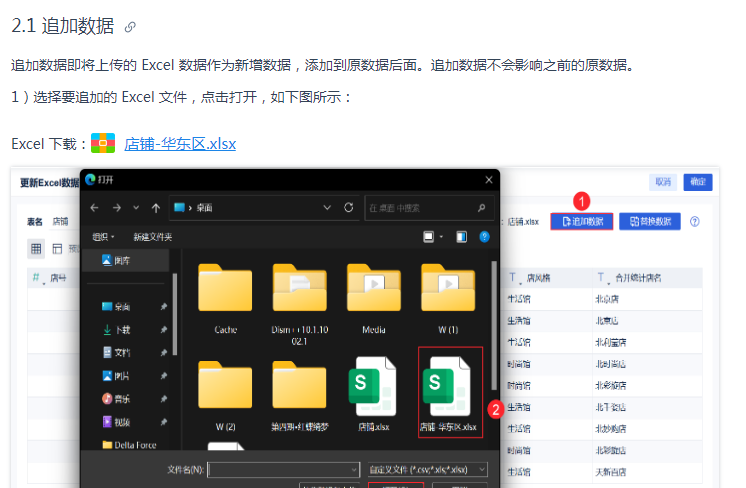Unpin 文档 using its pin icon
Screen dimensions: 746x488
pos(164,352)
